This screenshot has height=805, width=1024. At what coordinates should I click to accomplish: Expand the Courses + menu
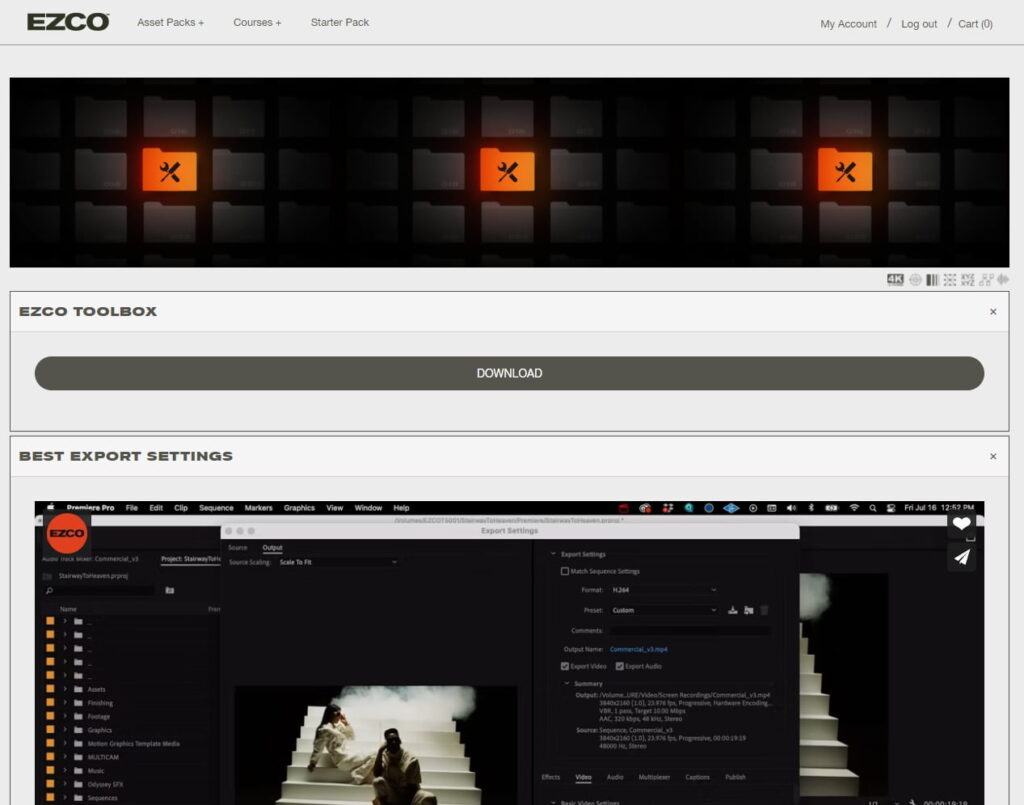pos(257,22)
